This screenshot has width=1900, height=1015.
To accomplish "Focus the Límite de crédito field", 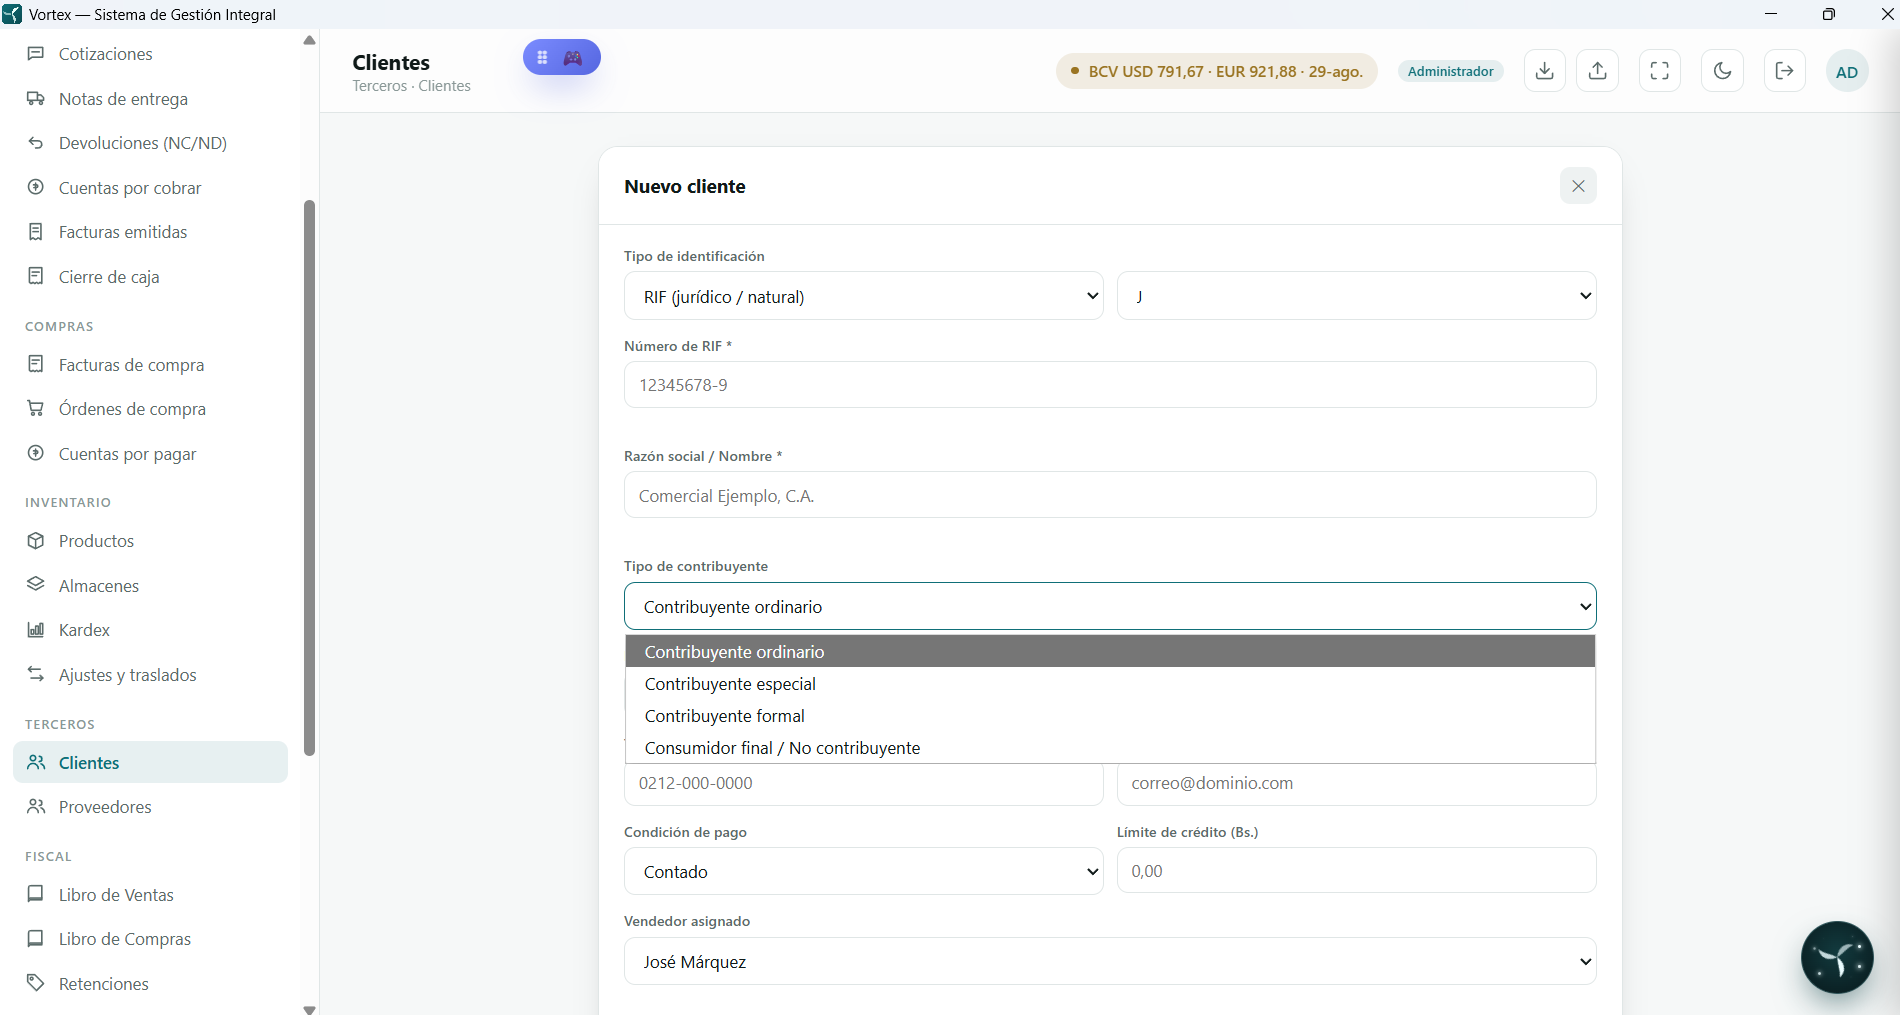I will coord(1356,871).
